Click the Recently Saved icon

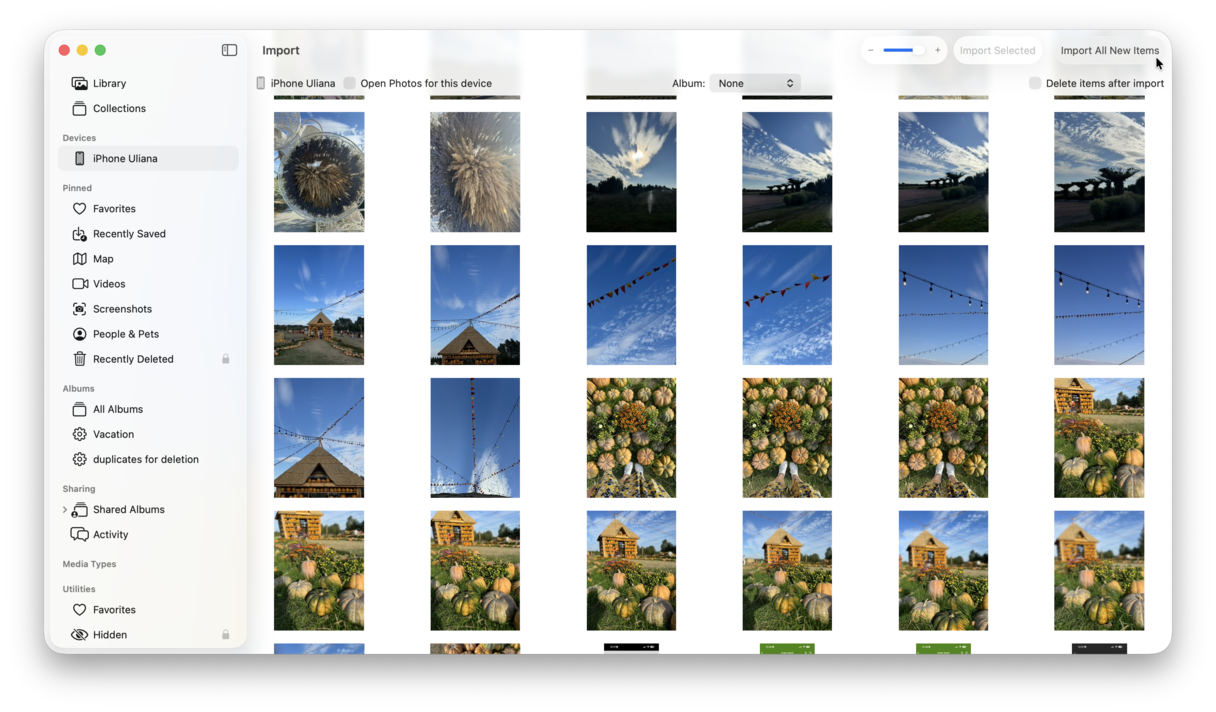coord(79,233)
